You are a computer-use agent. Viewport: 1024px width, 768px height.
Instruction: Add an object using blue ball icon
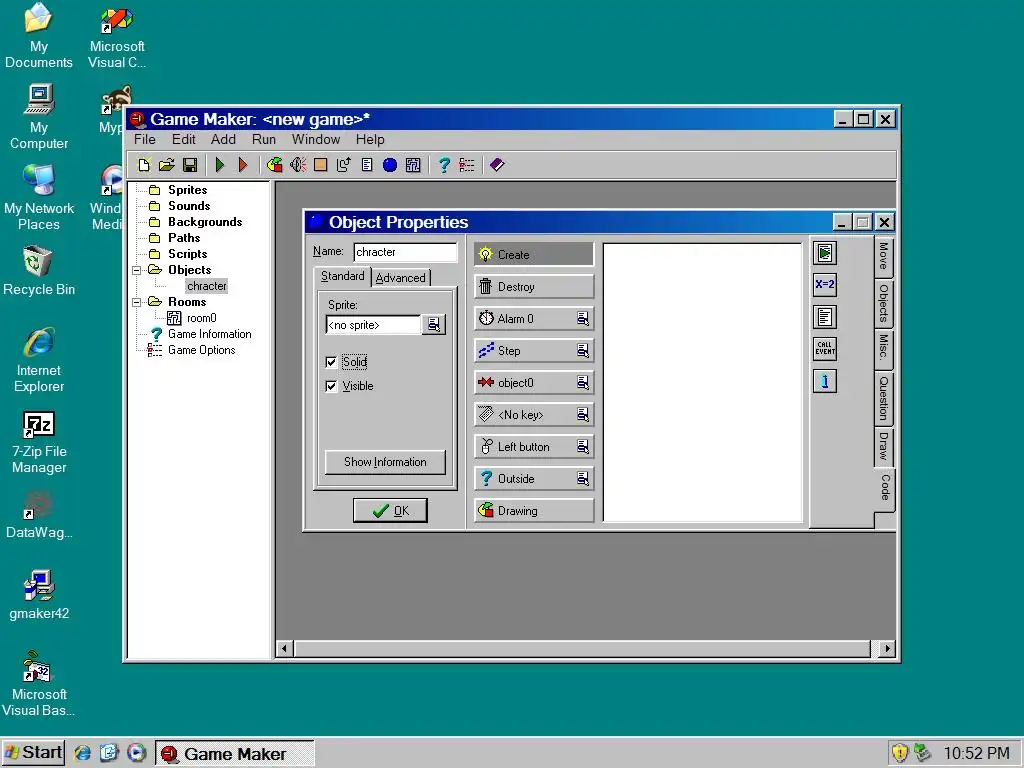tap(390, 165)
